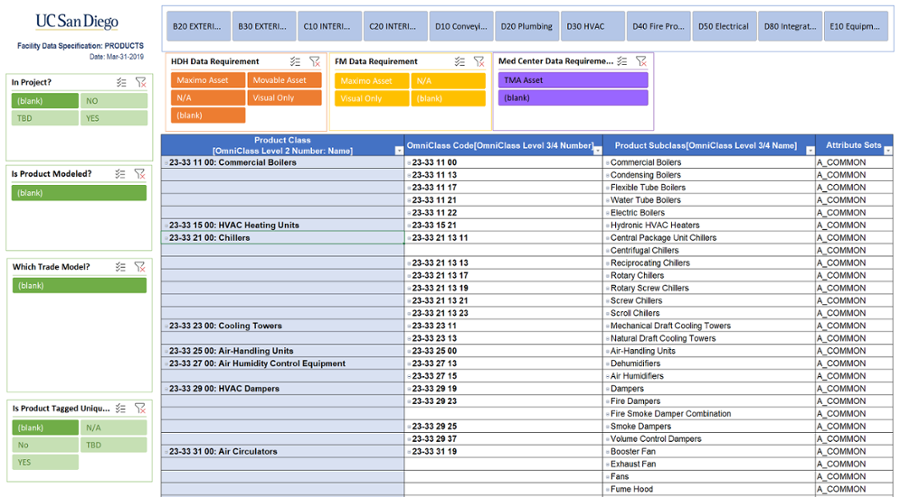Enable multi-select on Which Trade Model? slicer
The image size is (900, 497).
coord(120,267)
